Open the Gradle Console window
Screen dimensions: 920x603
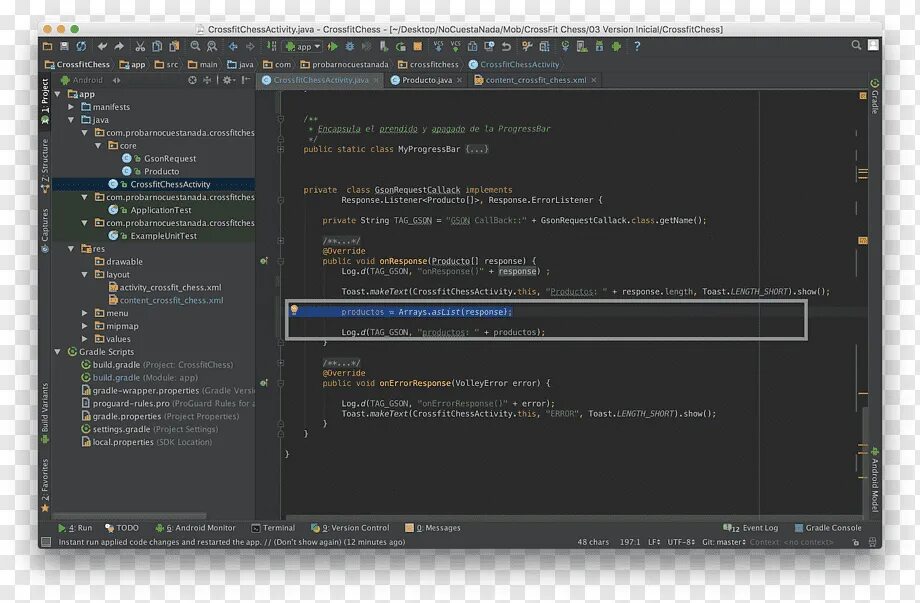(828, 528)
